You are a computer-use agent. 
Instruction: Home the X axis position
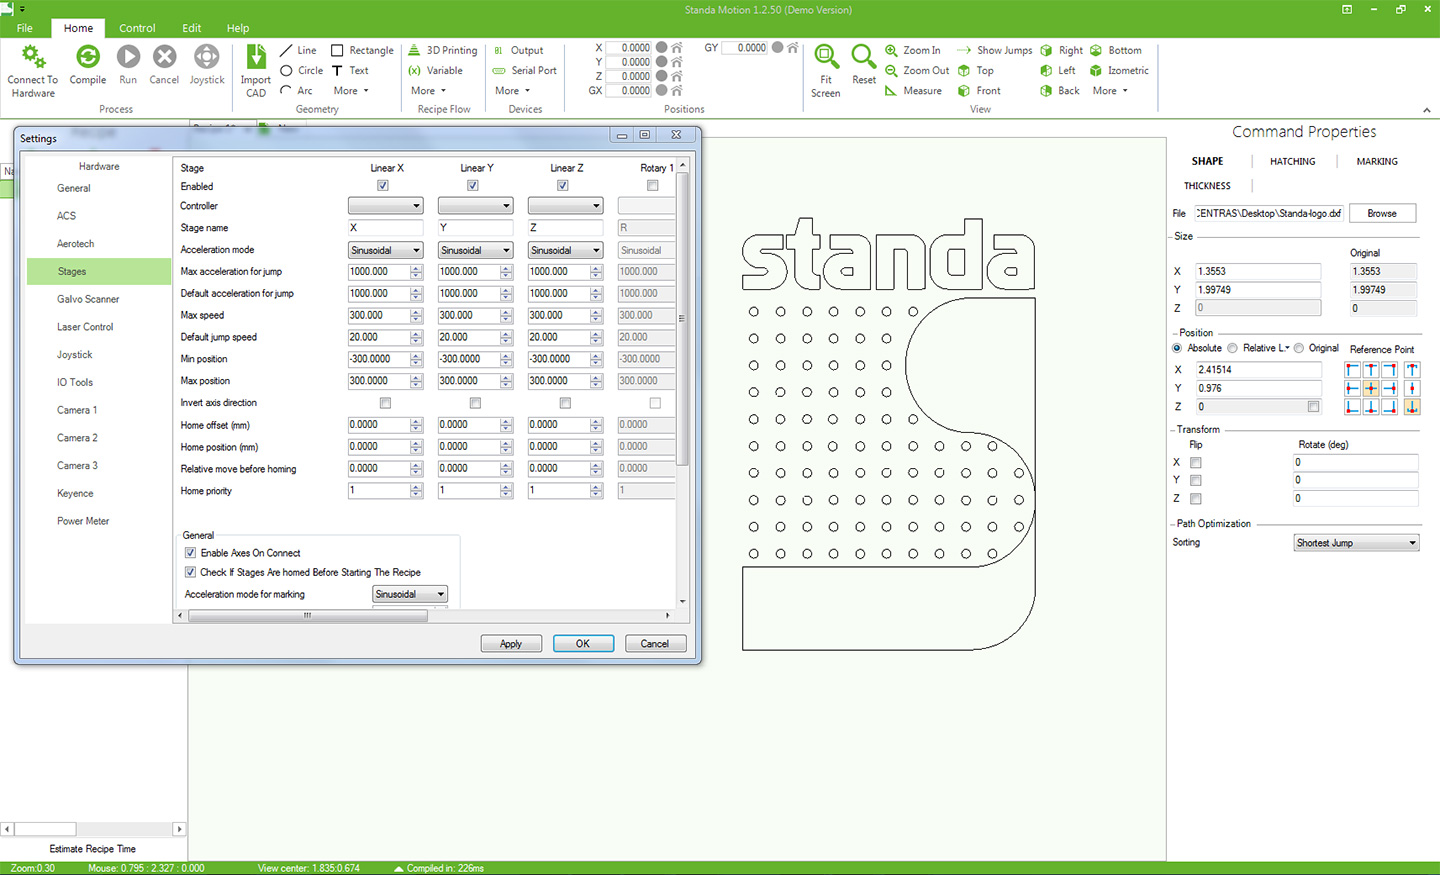coord(677,47)
